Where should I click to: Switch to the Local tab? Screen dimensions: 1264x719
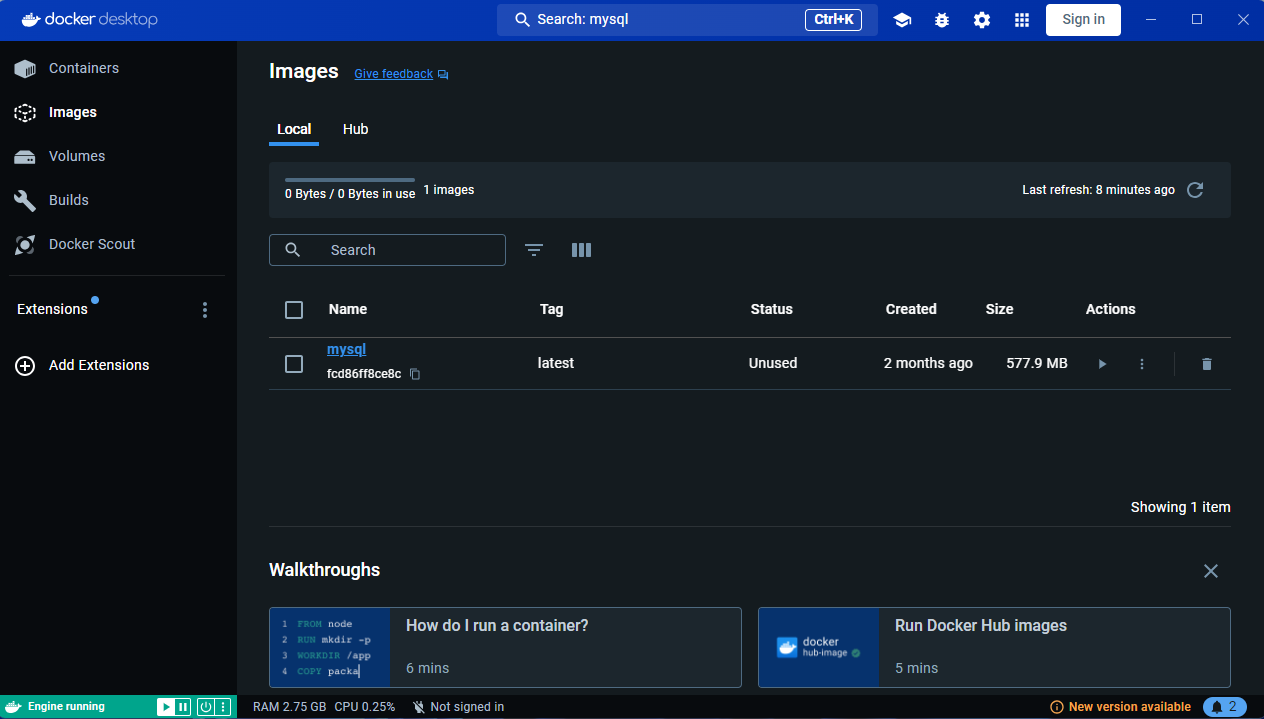tap(294, 129)
